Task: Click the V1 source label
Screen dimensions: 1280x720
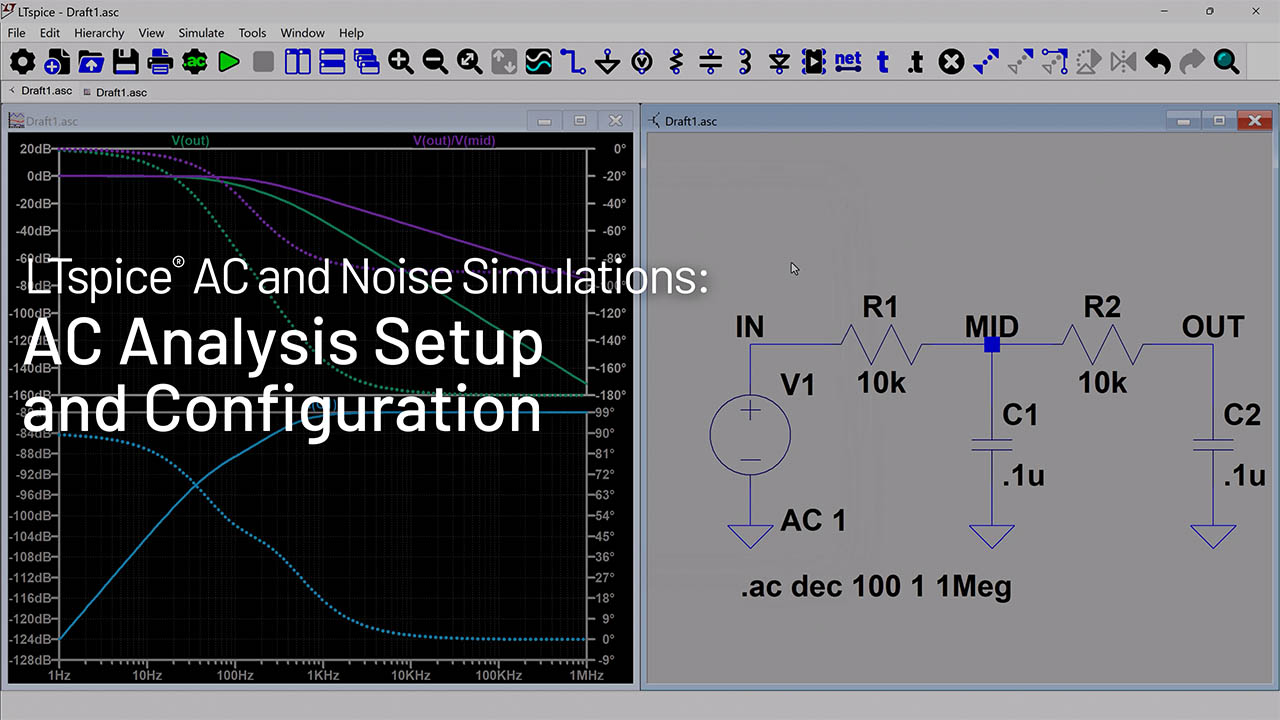Action: click(x=798, y=385)
